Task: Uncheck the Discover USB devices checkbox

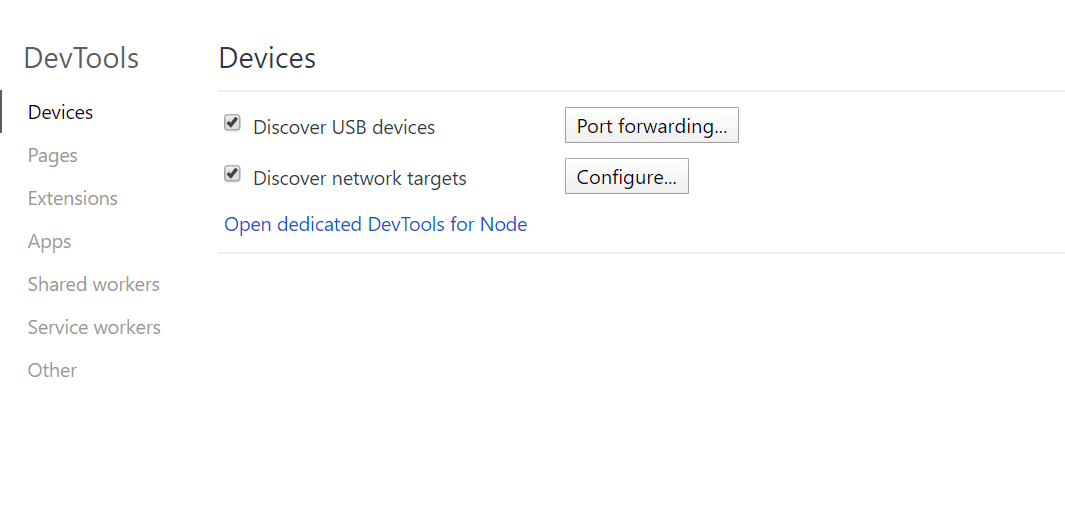Action: point(232,123)
